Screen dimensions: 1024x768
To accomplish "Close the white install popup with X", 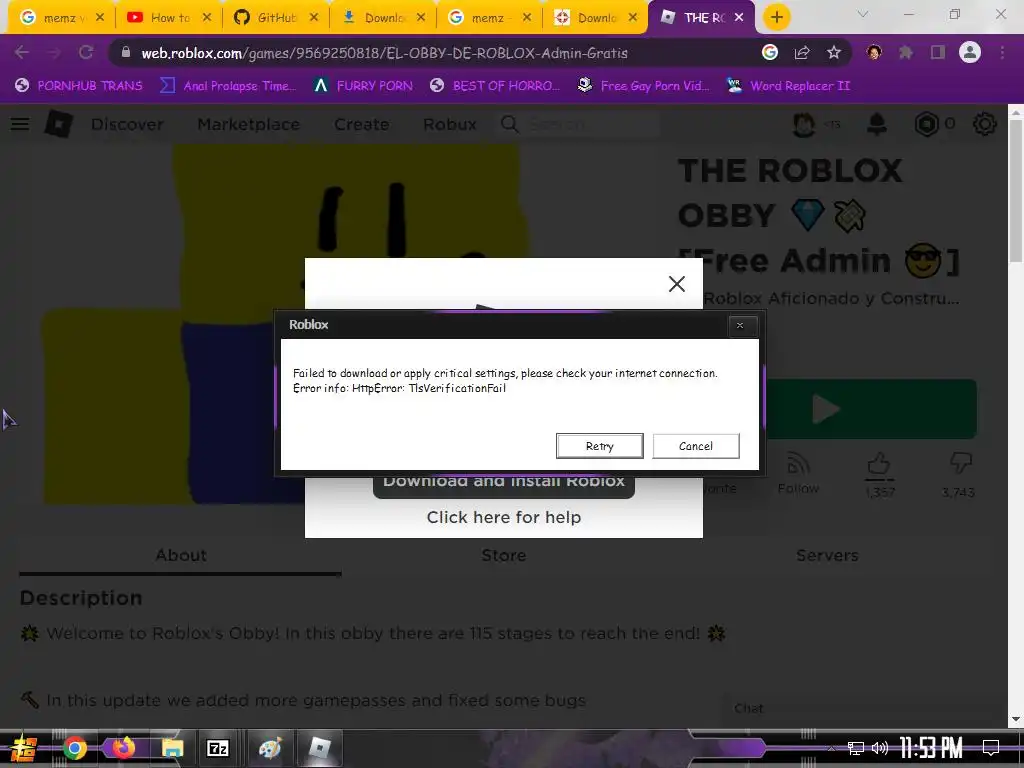I will point(677,283).
